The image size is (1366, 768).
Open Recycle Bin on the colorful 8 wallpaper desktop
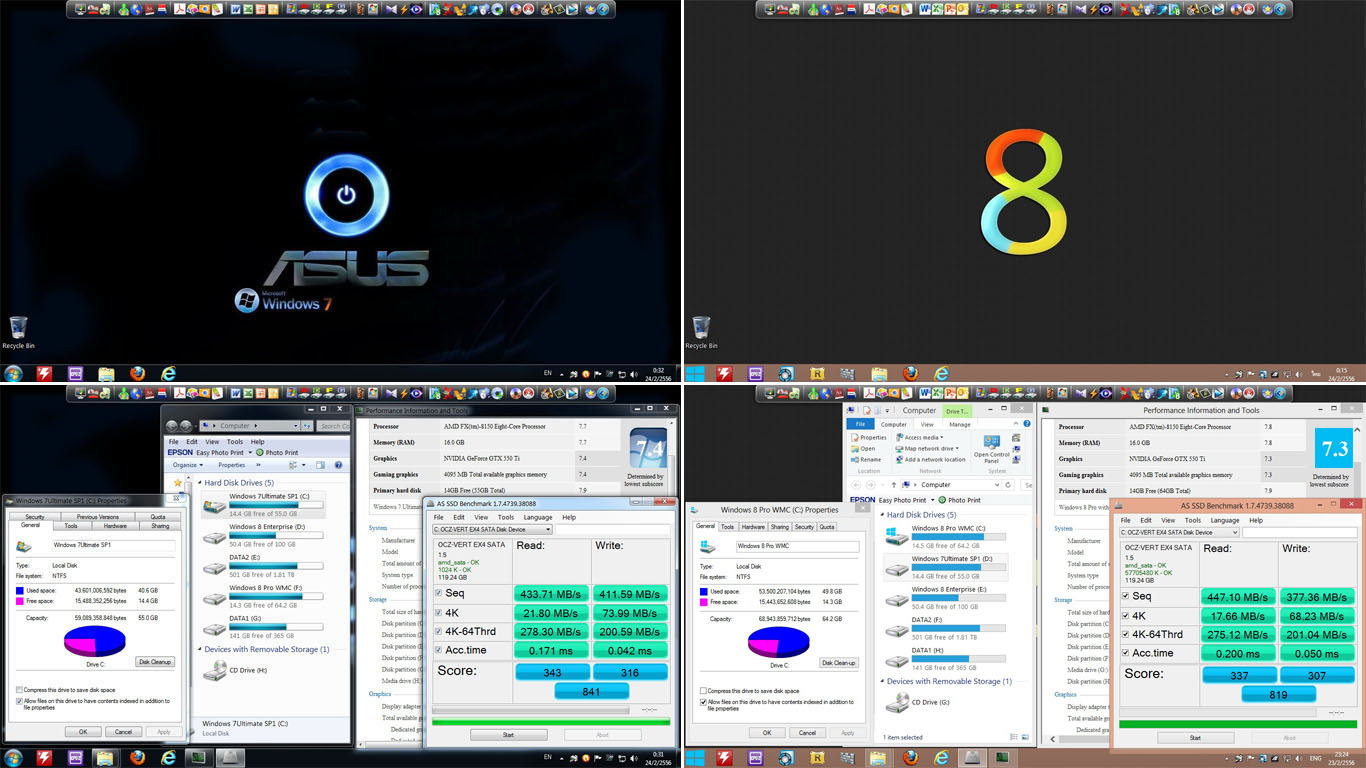(702, 332)
